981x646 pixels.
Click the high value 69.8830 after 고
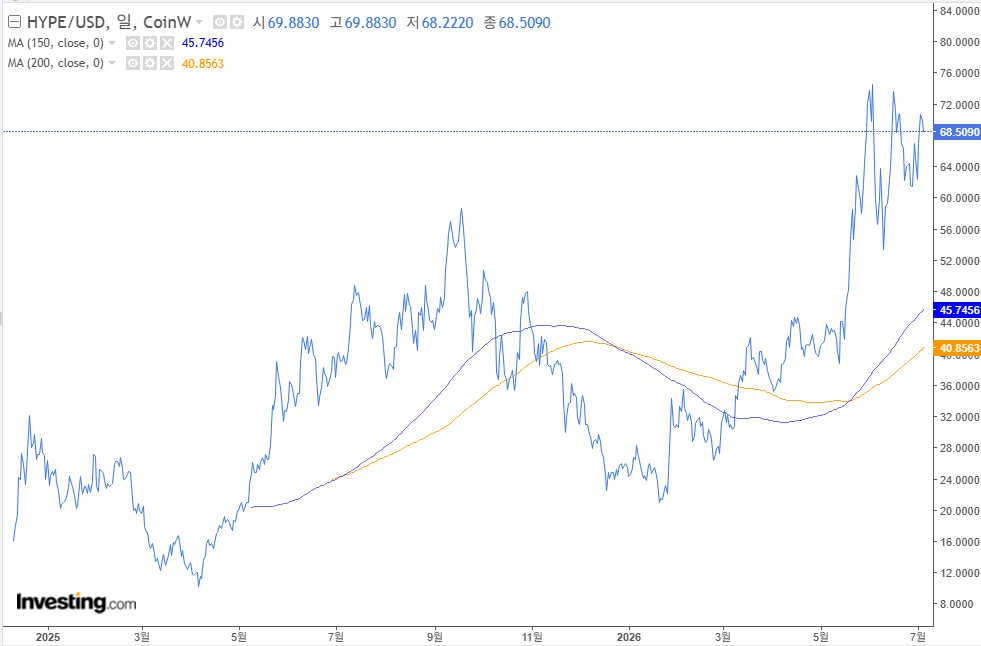370,23
